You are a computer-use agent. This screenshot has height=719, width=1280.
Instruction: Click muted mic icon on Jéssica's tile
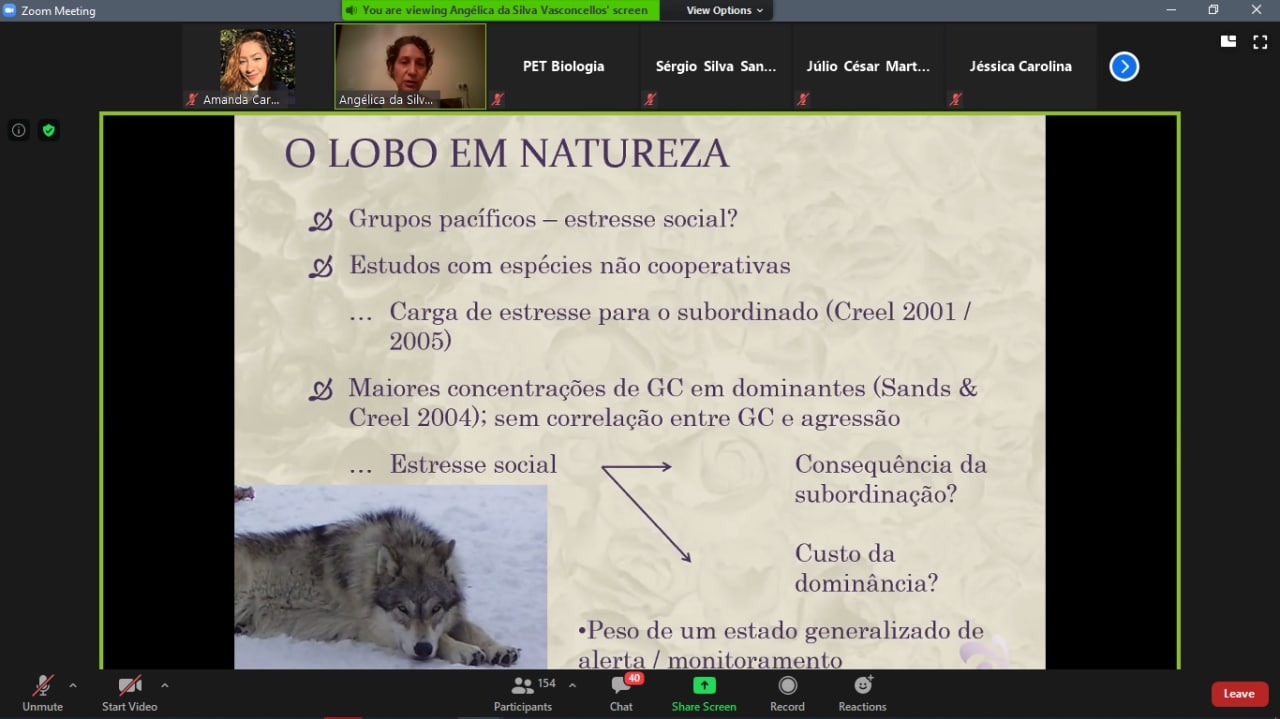pos(956,99)
